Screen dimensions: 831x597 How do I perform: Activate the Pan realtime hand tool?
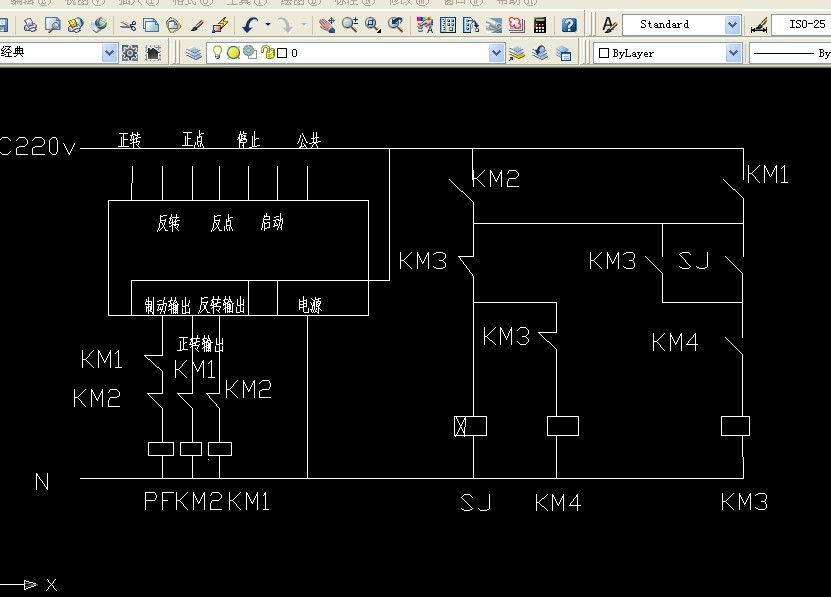click(327, 25)
